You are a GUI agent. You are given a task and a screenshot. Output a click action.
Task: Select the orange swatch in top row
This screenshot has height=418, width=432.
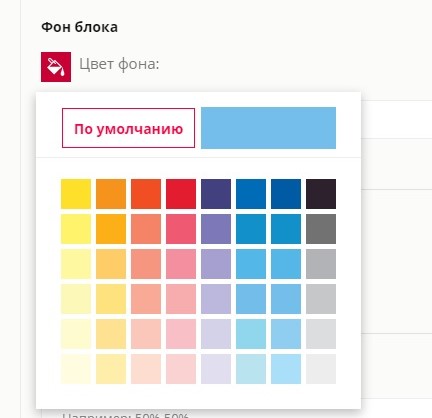coord(111,194)
